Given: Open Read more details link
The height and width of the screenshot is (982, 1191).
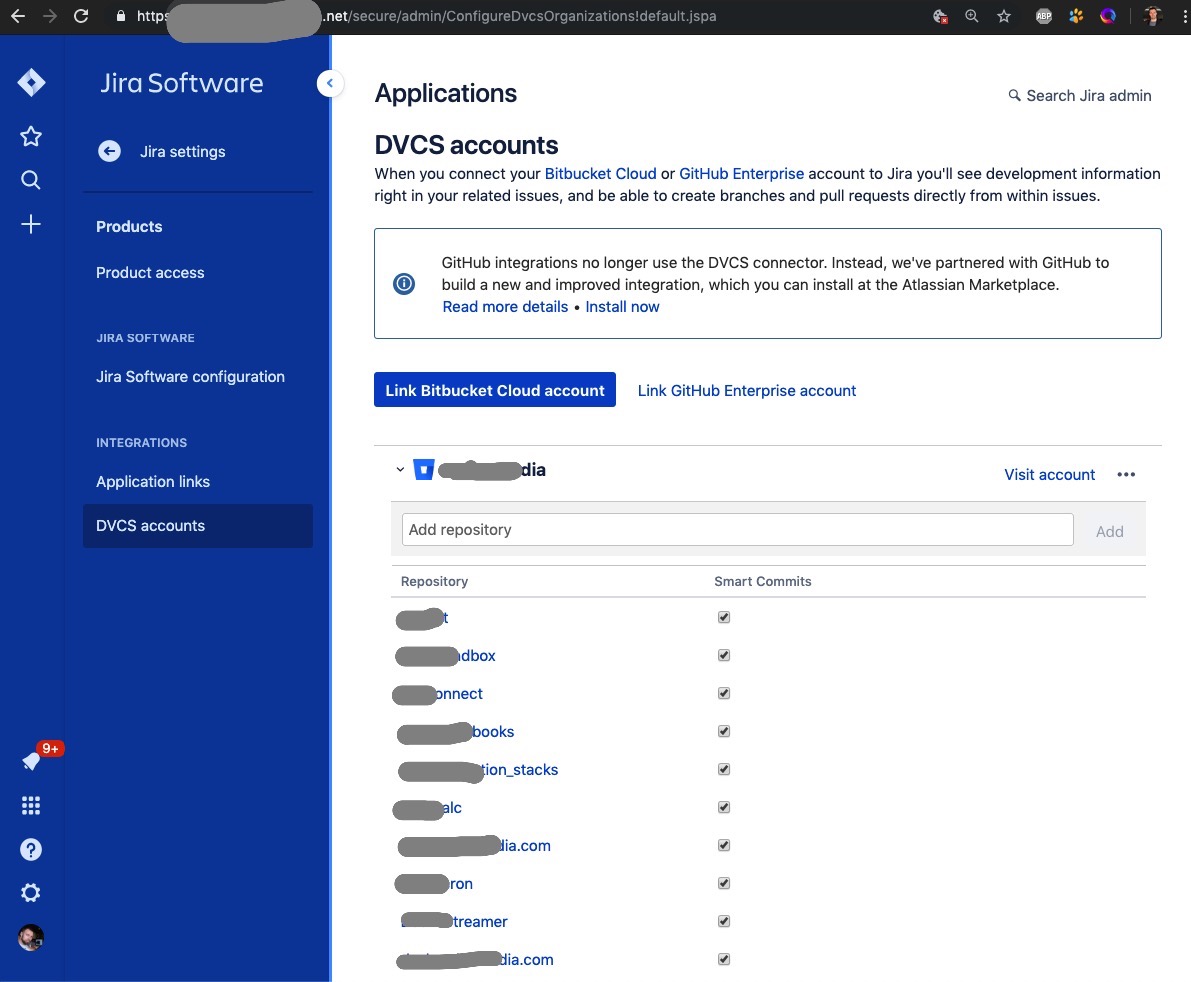Looking at the screenshot, I should click(505, 307).
